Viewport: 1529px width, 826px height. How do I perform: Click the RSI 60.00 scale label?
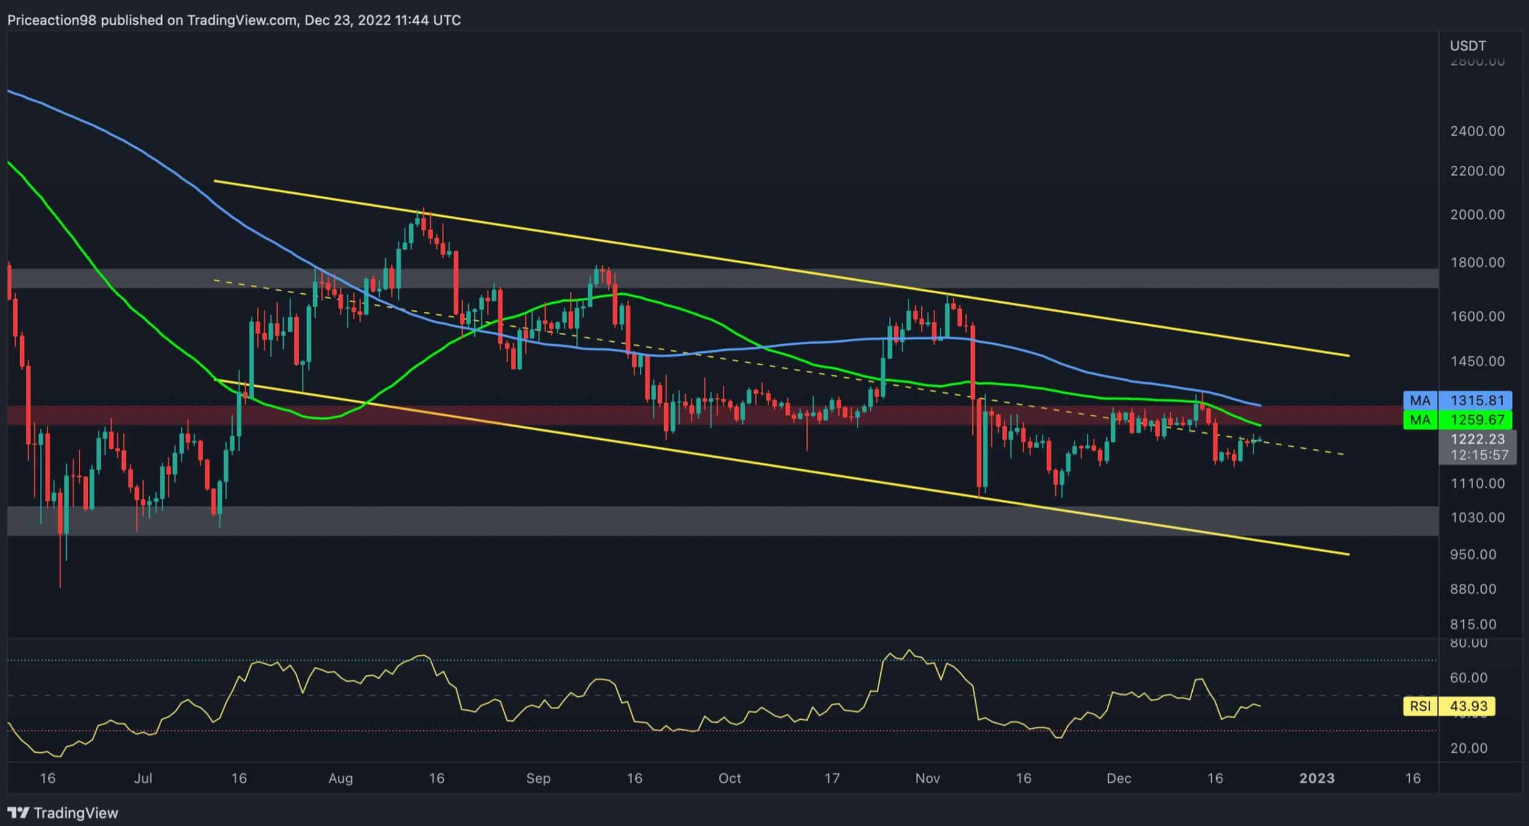(x=1469, y=678)
